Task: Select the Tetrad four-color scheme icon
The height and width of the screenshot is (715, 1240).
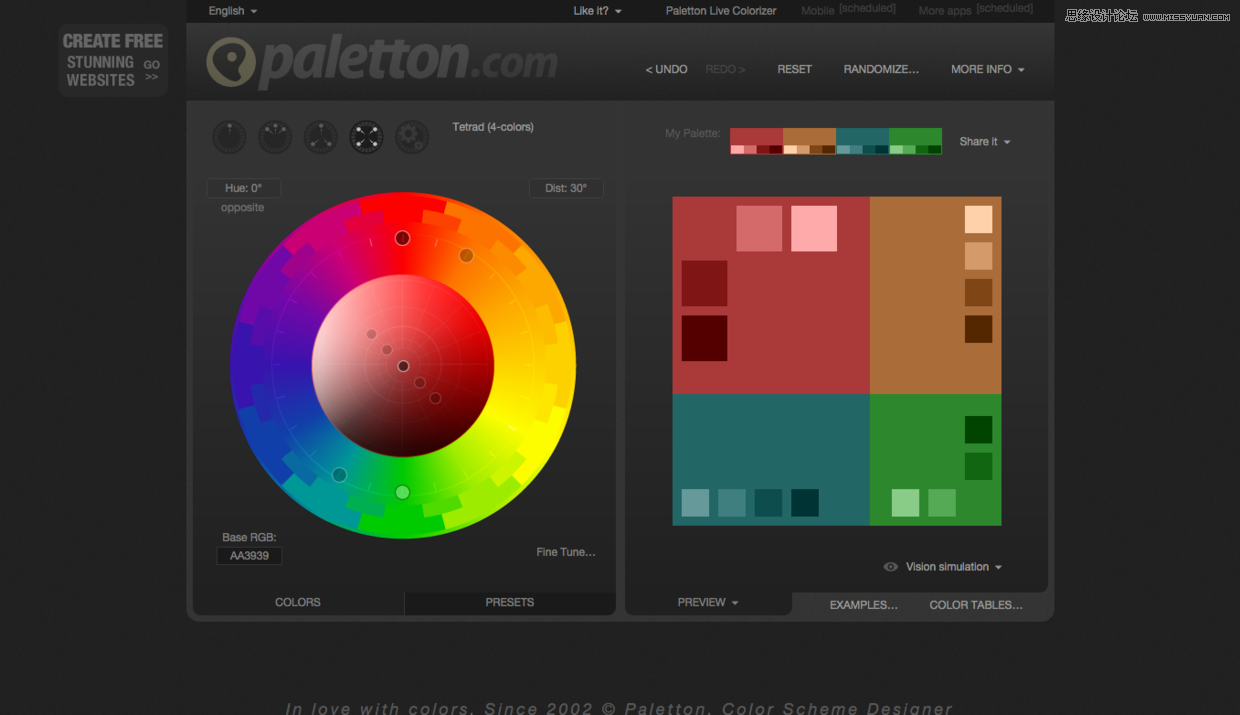Action: click(367, 137)
